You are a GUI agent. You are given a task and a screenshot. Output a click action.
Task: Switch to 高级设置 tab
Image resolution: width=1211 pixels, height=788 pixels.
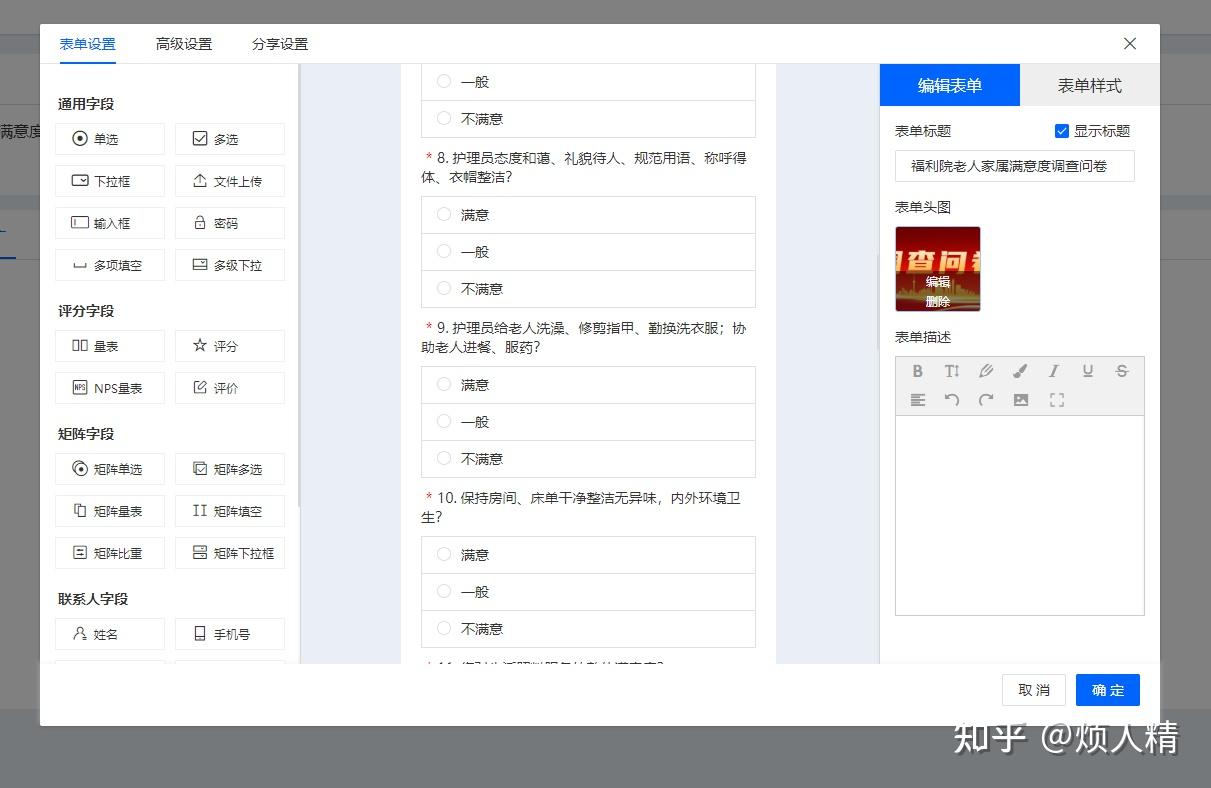pos(184,44)
